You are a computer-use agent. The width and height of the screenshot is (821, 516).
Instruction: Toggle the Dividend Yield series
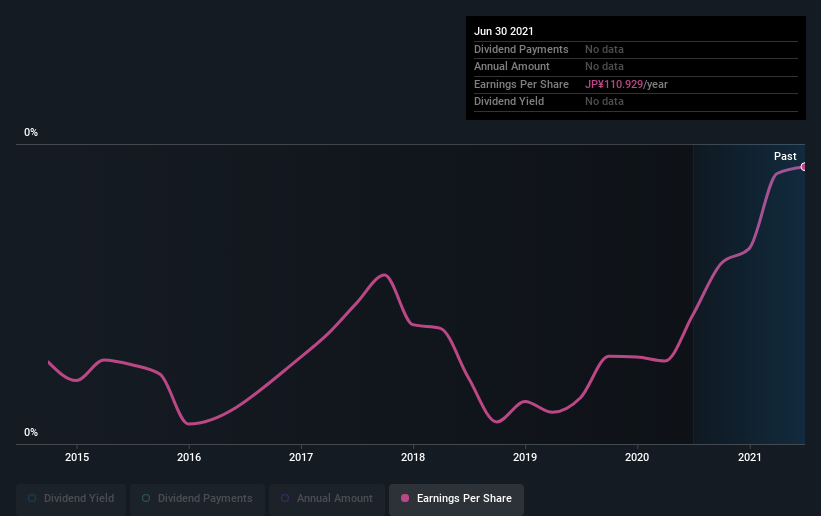pos(71,498)
